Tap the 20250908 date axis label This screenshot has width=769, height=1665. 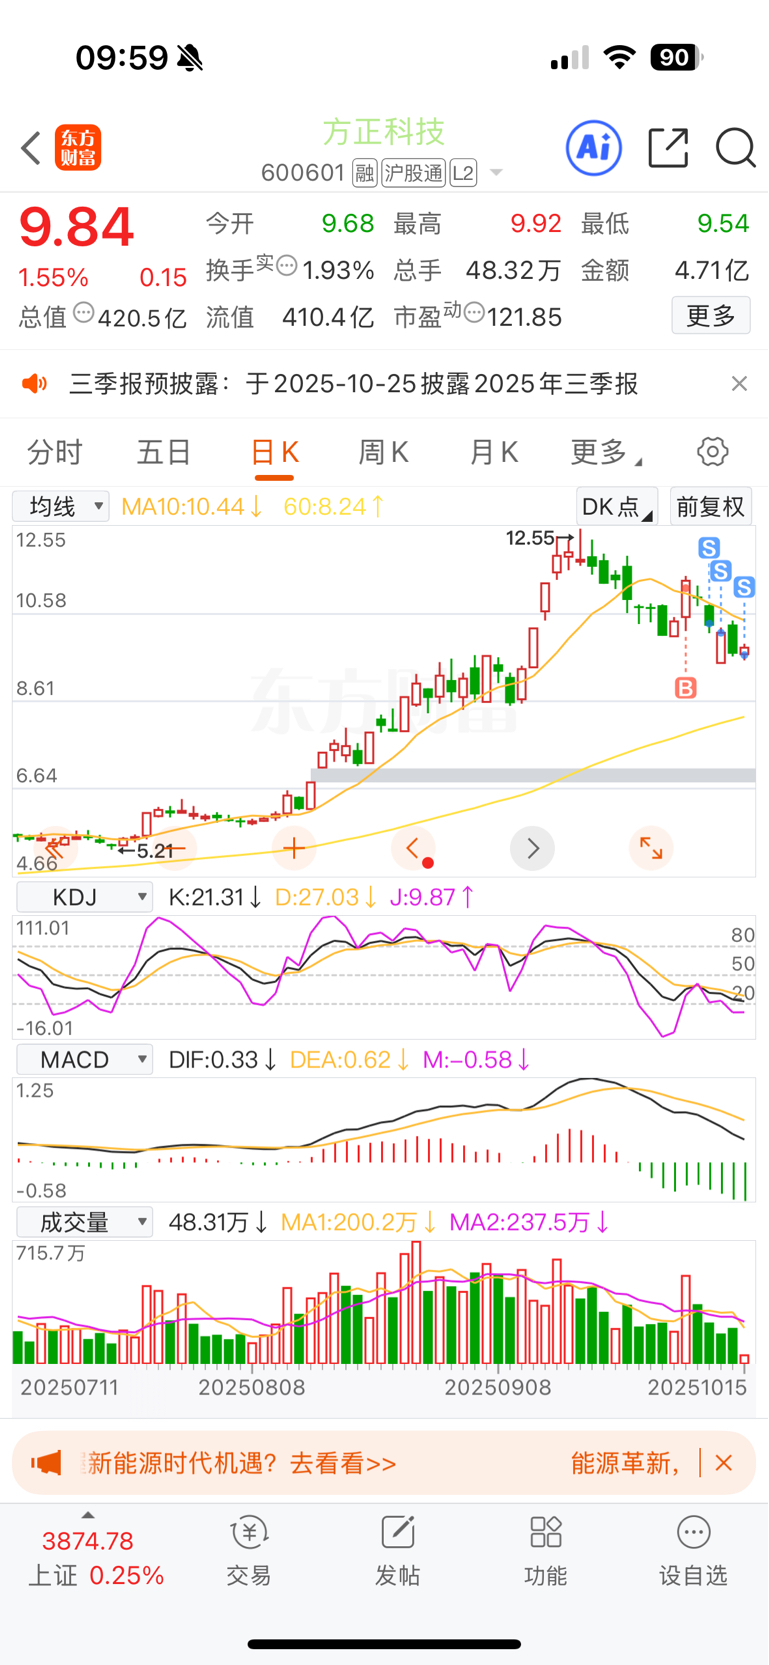point(497,1388)
